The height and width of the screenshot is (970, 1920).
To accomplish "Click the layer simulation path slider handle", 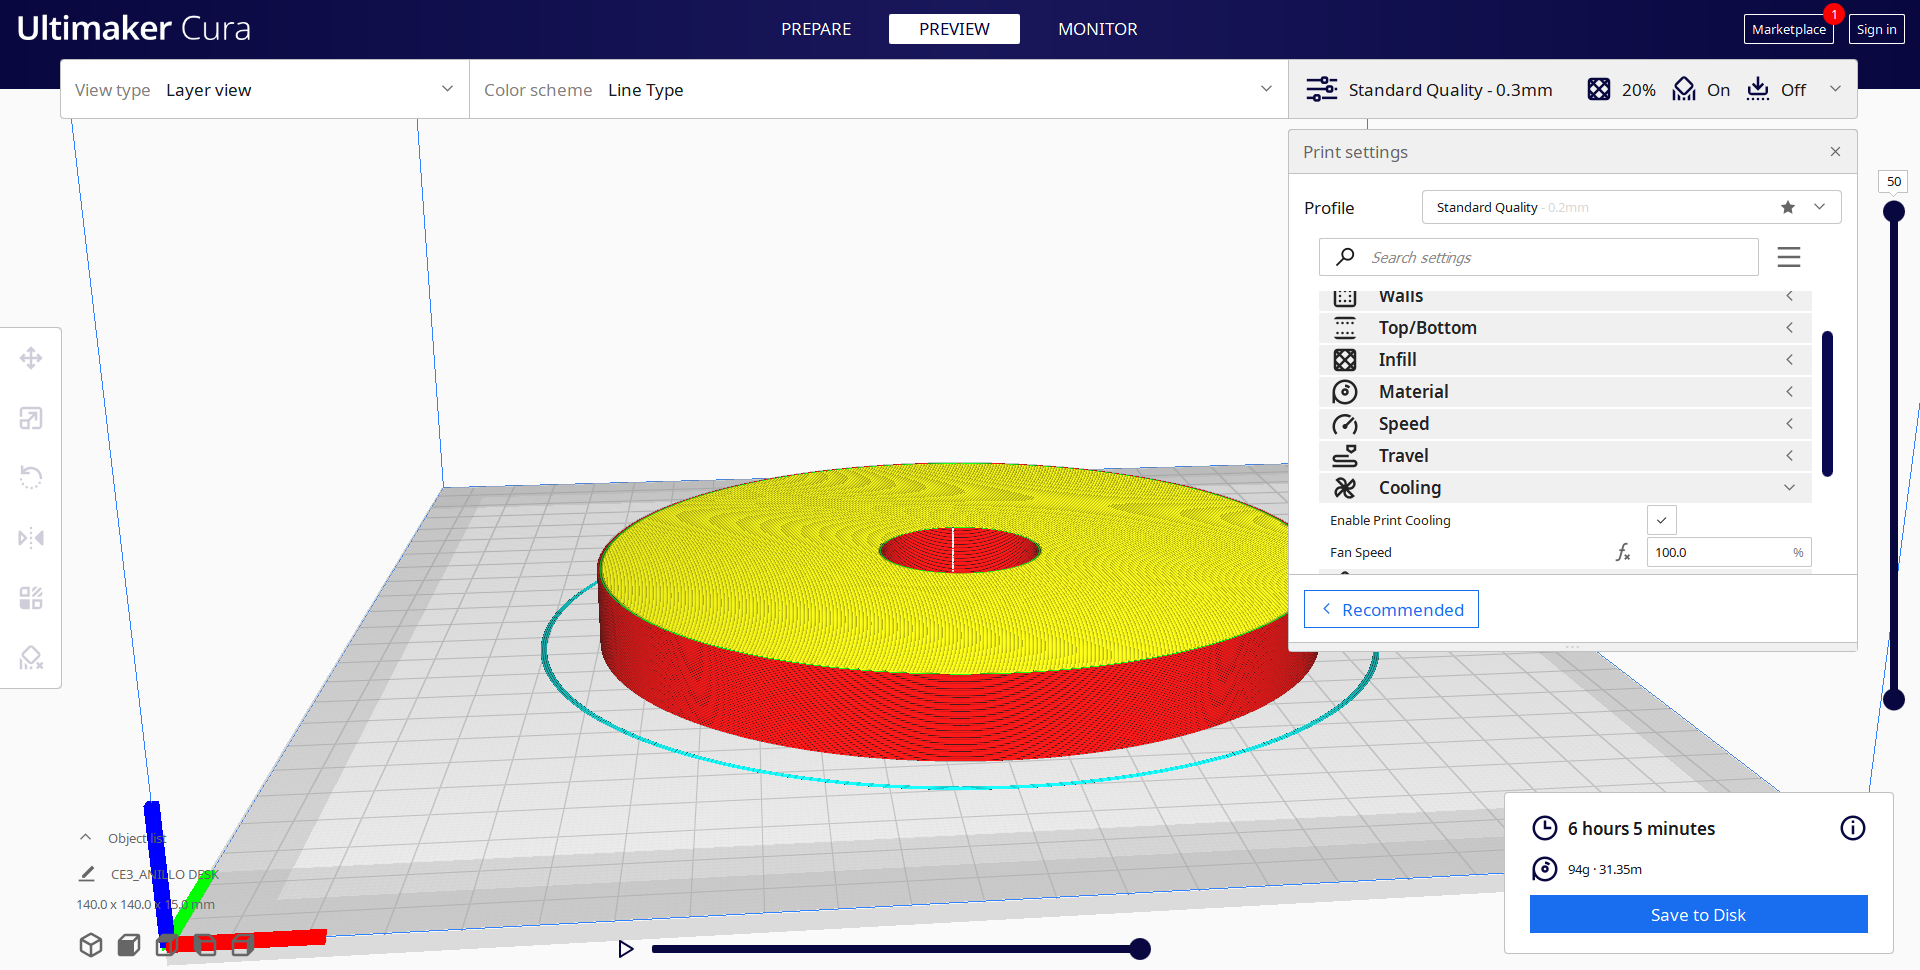I will (x=1139, y=949).
